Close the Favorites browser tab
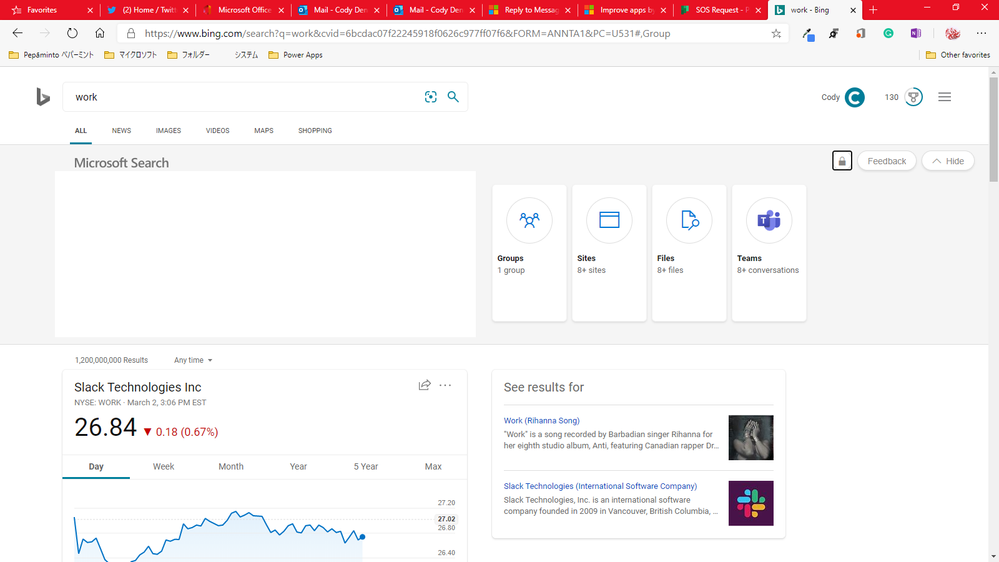The image size is (999, 562). (90, 10)
